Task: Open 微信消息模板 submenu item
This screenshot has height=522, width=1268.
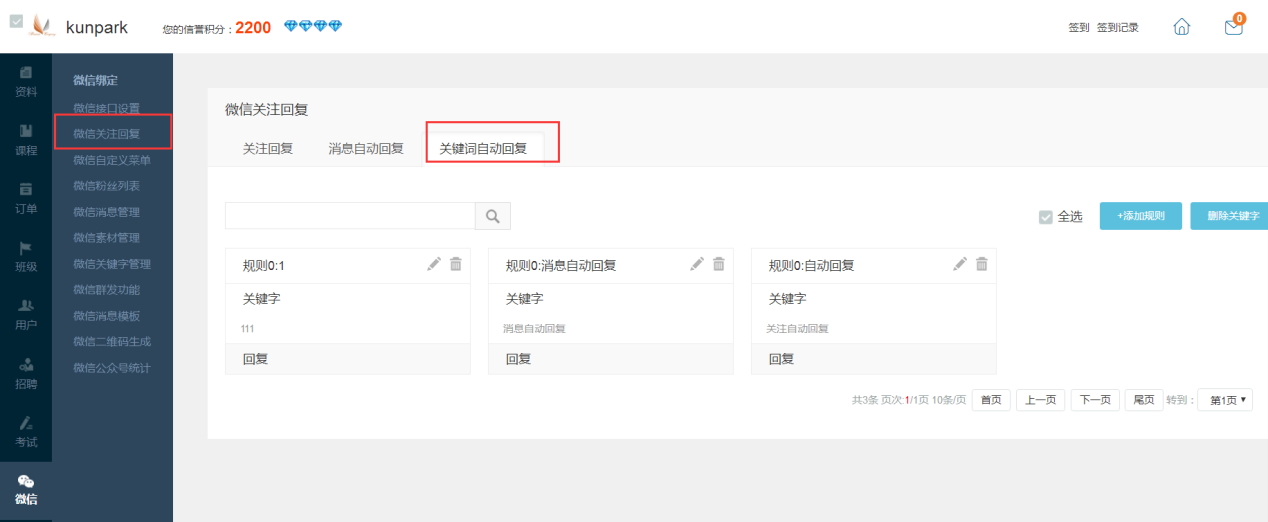Action: click(106, 316)
